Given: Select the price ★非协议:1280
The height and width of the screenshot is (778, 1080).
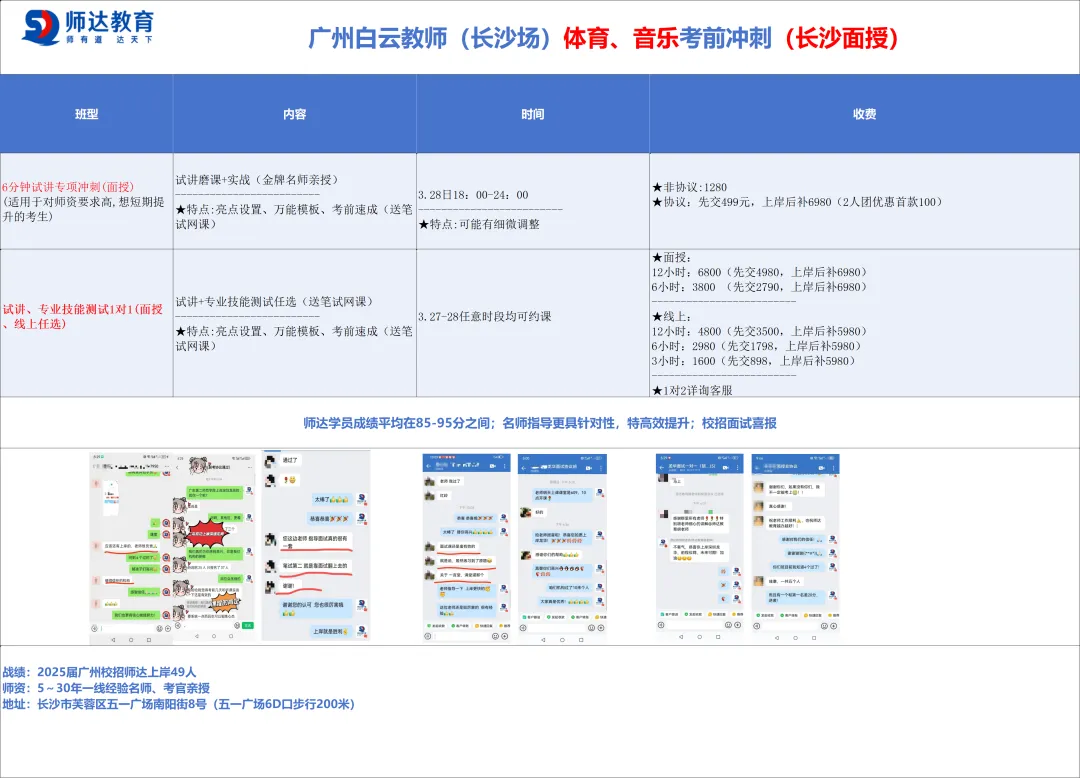Looking at the screenshot, I should tap(689, 187).
